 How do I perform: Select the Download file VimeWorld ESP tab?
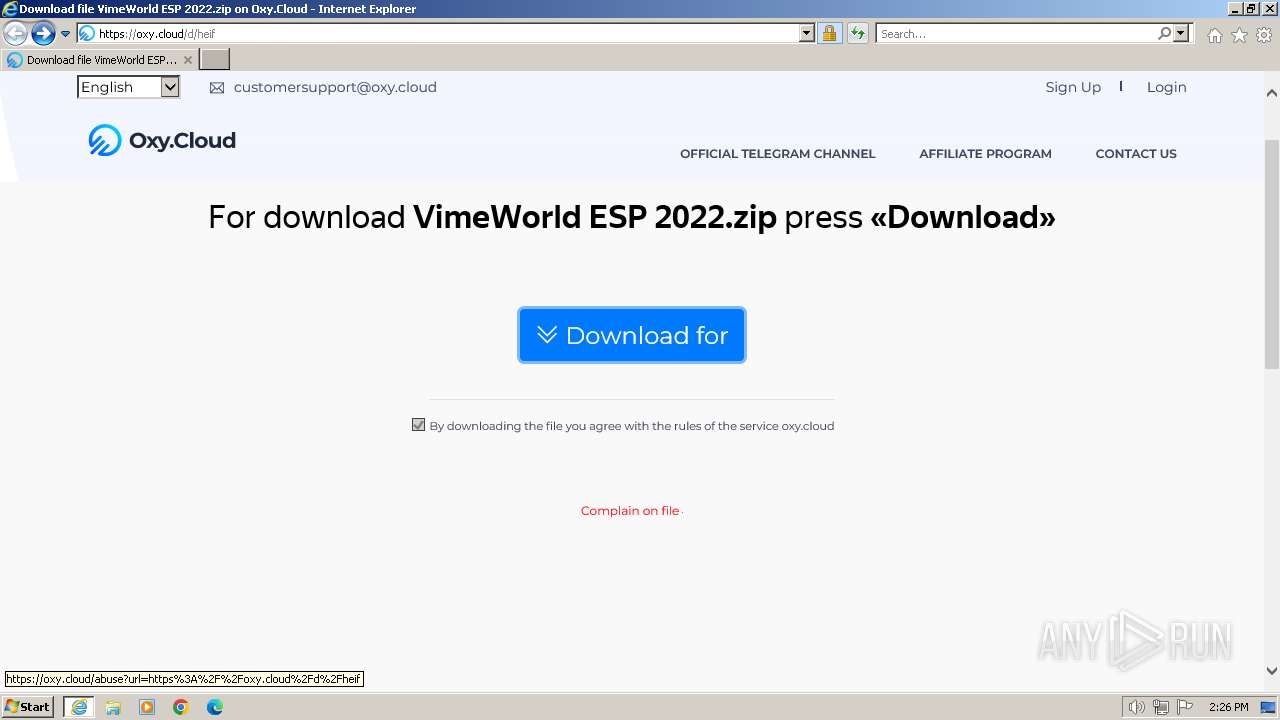click(x=99, y=60)
